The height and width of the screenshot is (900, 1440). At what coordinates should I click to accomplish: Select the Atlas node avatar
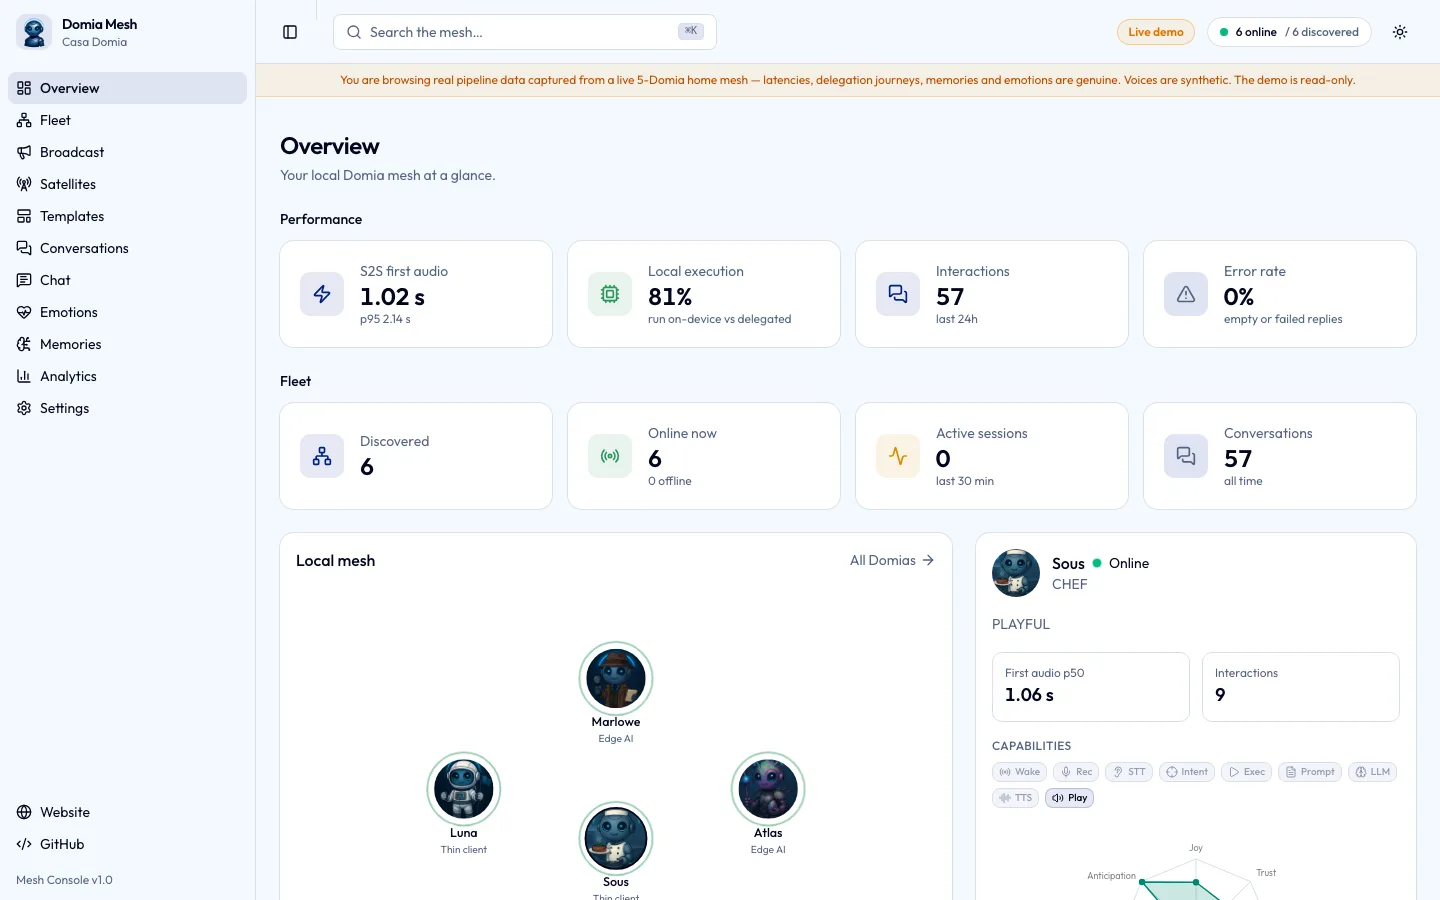pyautogui.click(x=768, y=789)
